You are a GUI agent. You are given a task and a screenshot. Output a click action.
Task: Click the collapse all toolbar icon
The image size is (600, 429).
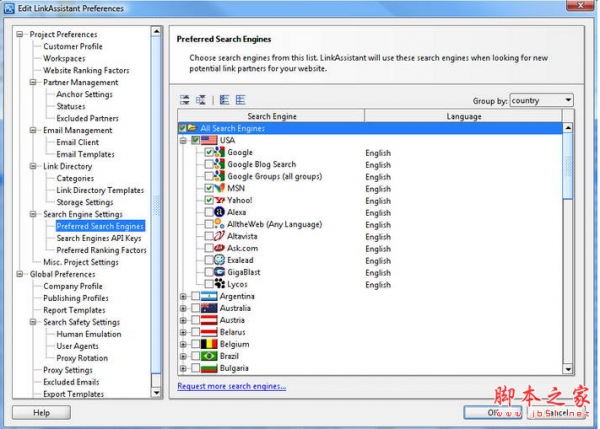tap(201, 100)
